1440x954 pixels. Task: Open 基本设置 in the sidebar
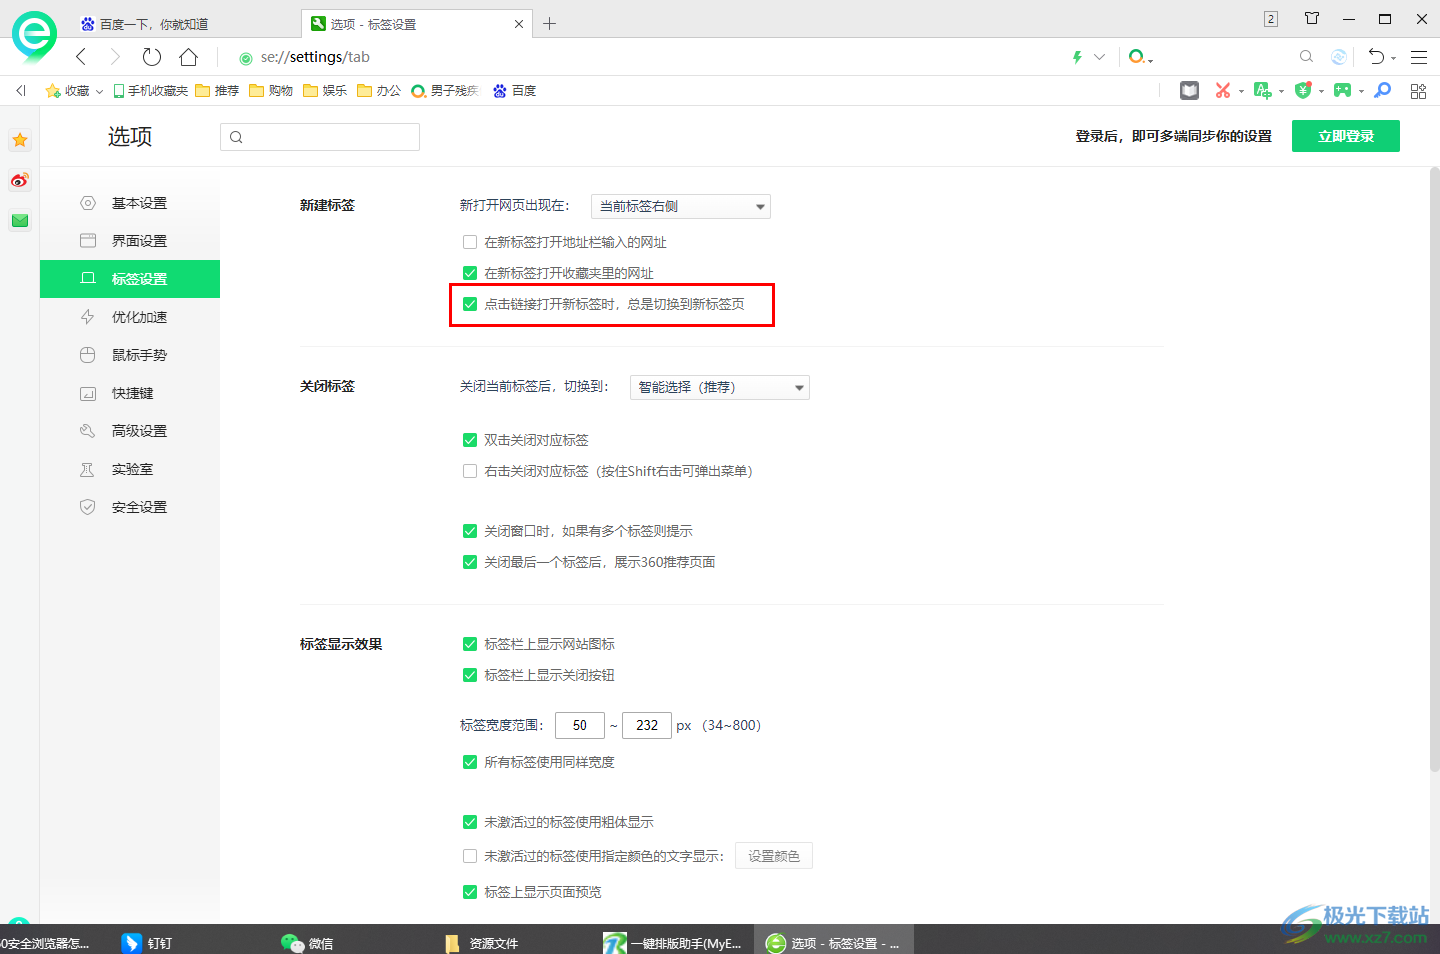[130, 203]
